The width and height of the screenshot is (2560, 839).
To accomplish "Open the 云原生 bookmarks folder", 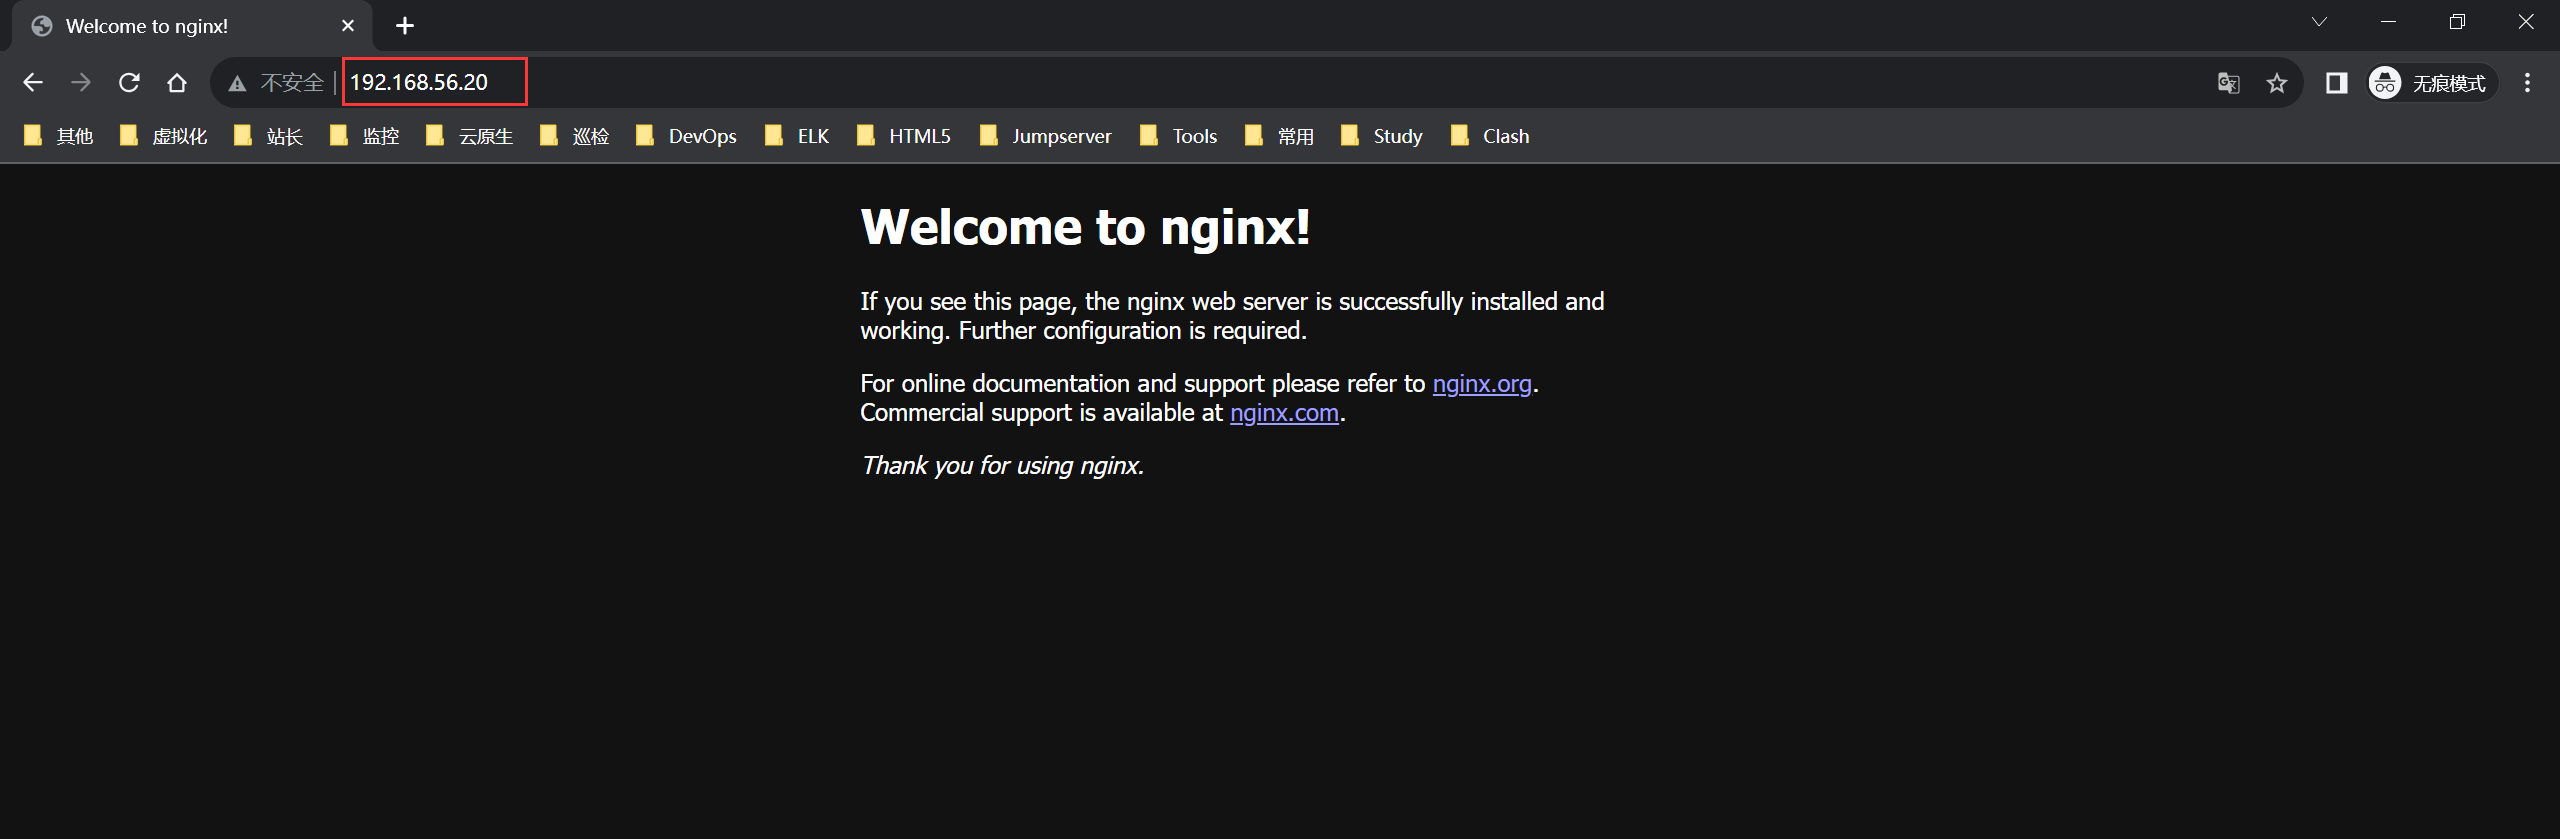I will (x=470, y=136).
